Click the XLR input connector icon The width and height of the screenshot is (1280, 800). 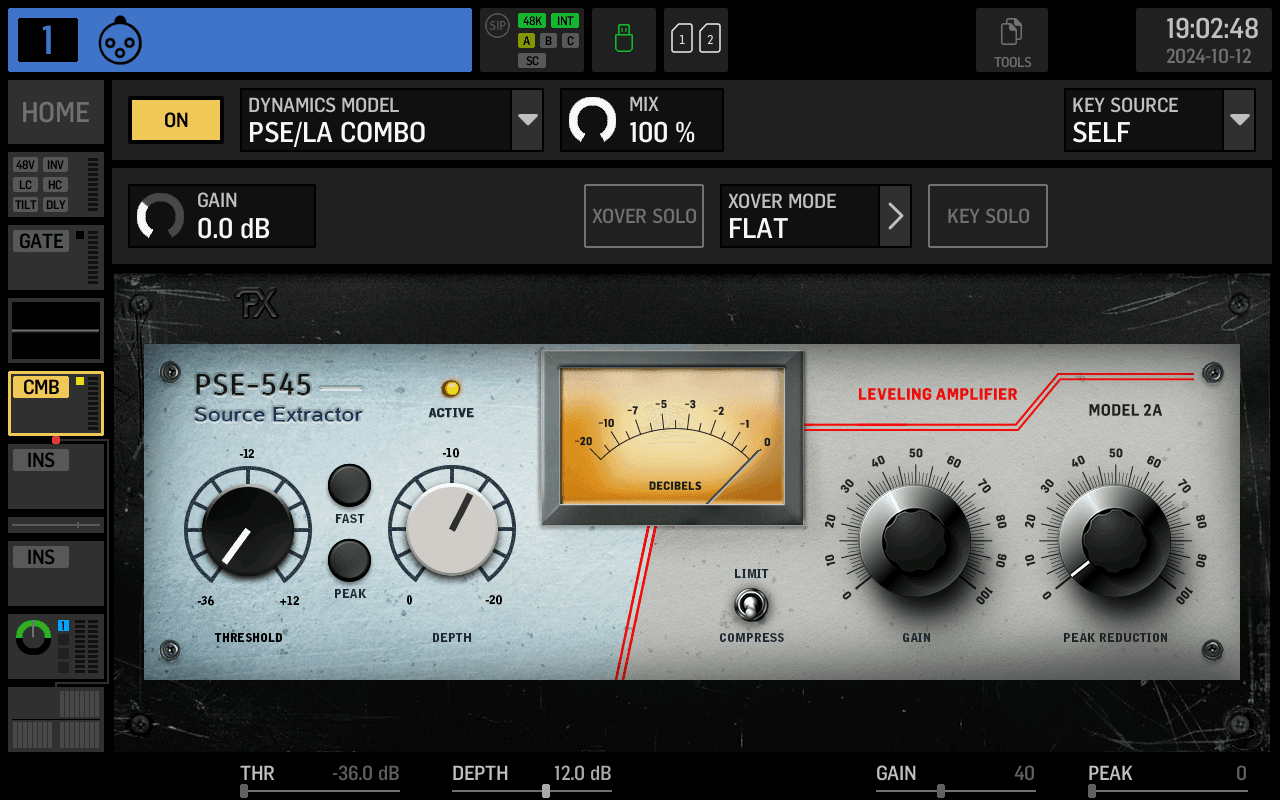pos(120,40)
